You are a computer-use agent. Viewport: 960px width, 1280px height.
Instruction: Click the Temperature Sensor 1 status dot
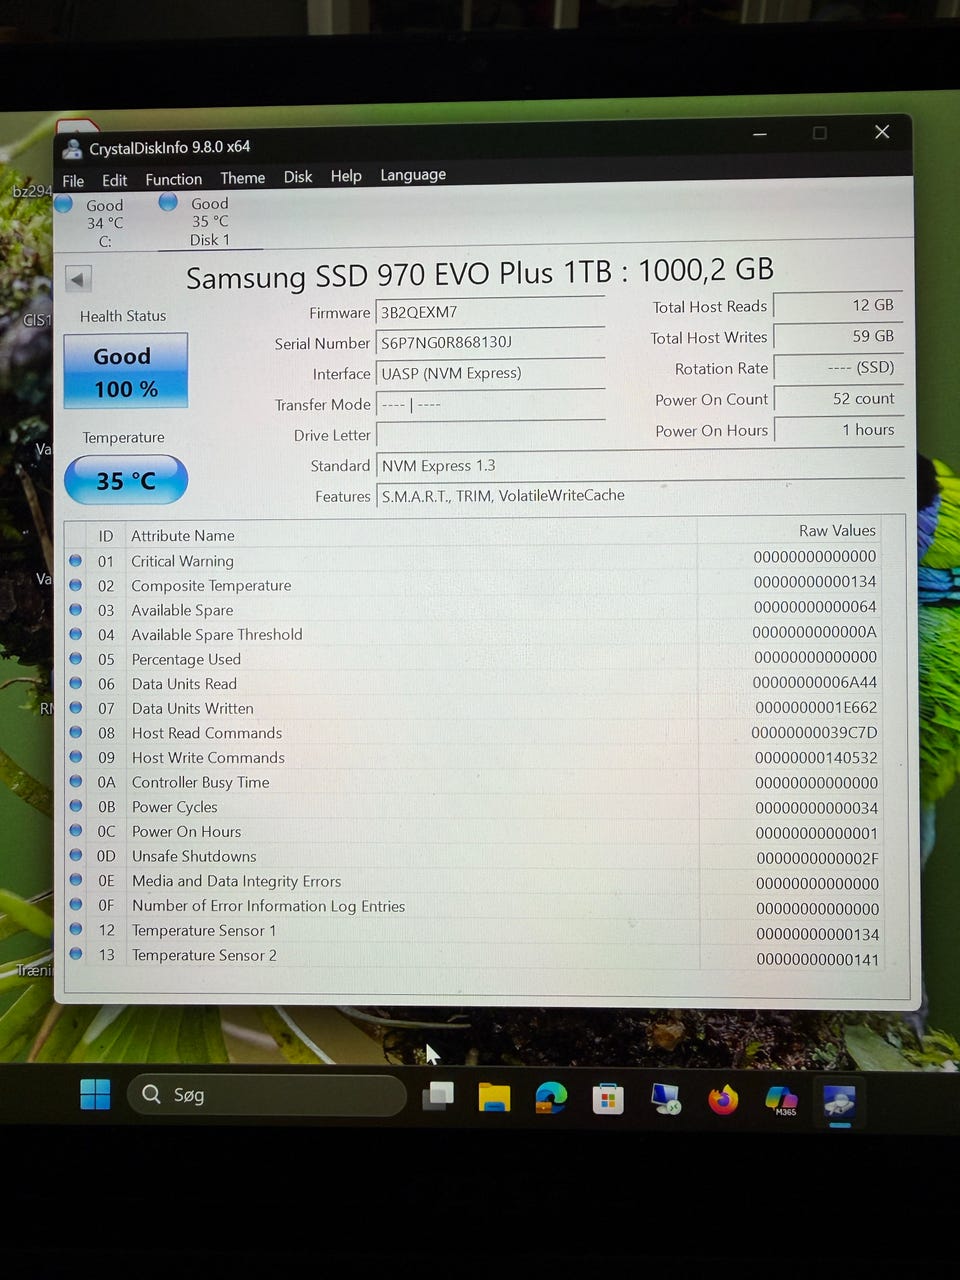point(76,930)
